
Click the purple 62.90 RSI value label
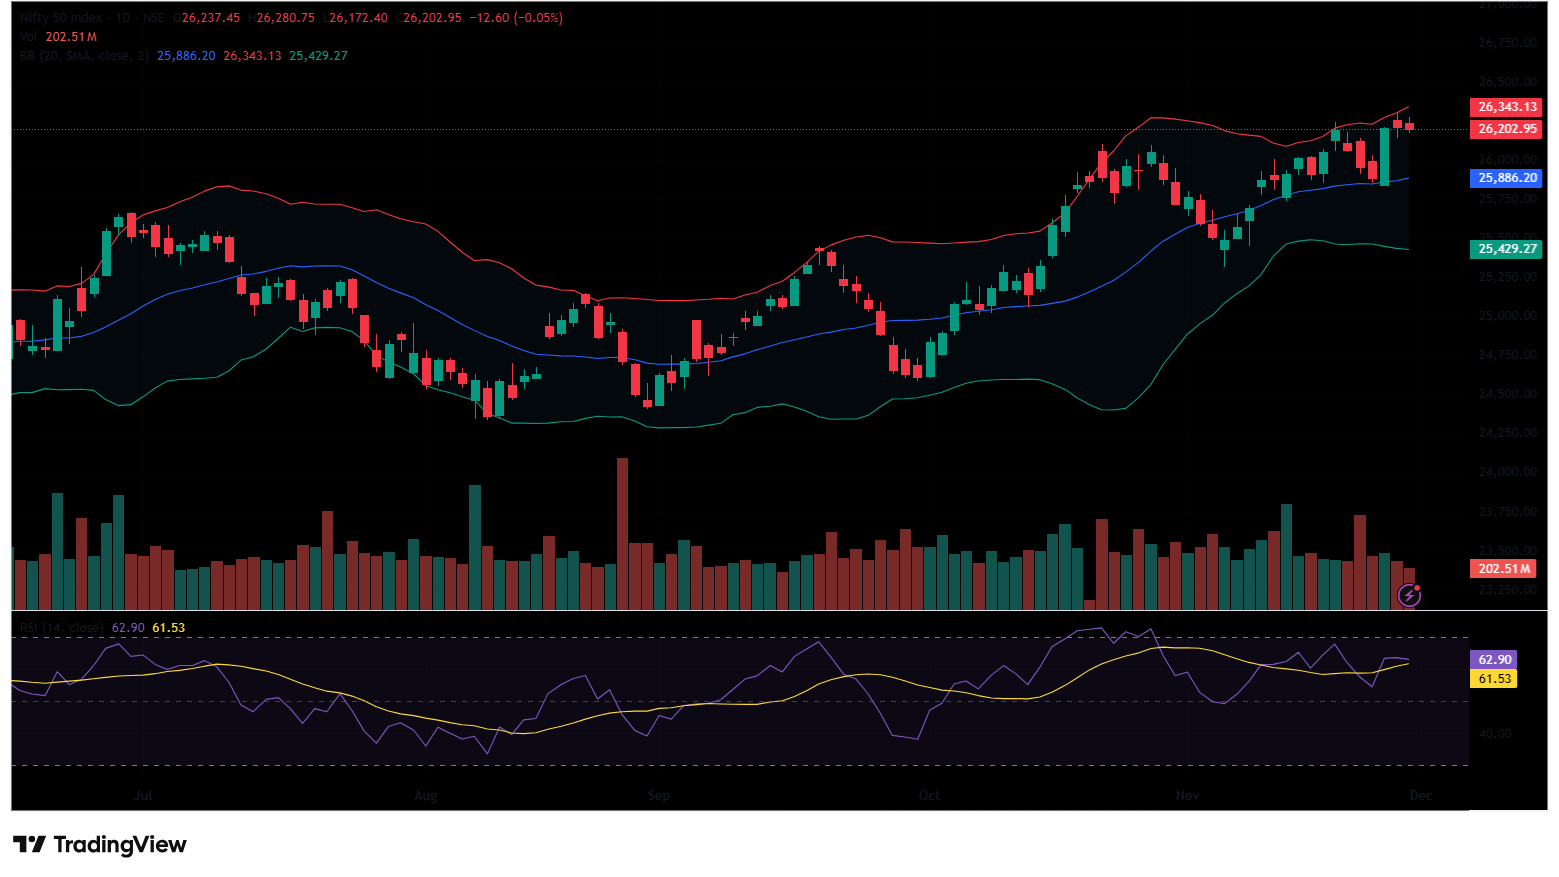pyautogui.click(x=1494, y=660)
